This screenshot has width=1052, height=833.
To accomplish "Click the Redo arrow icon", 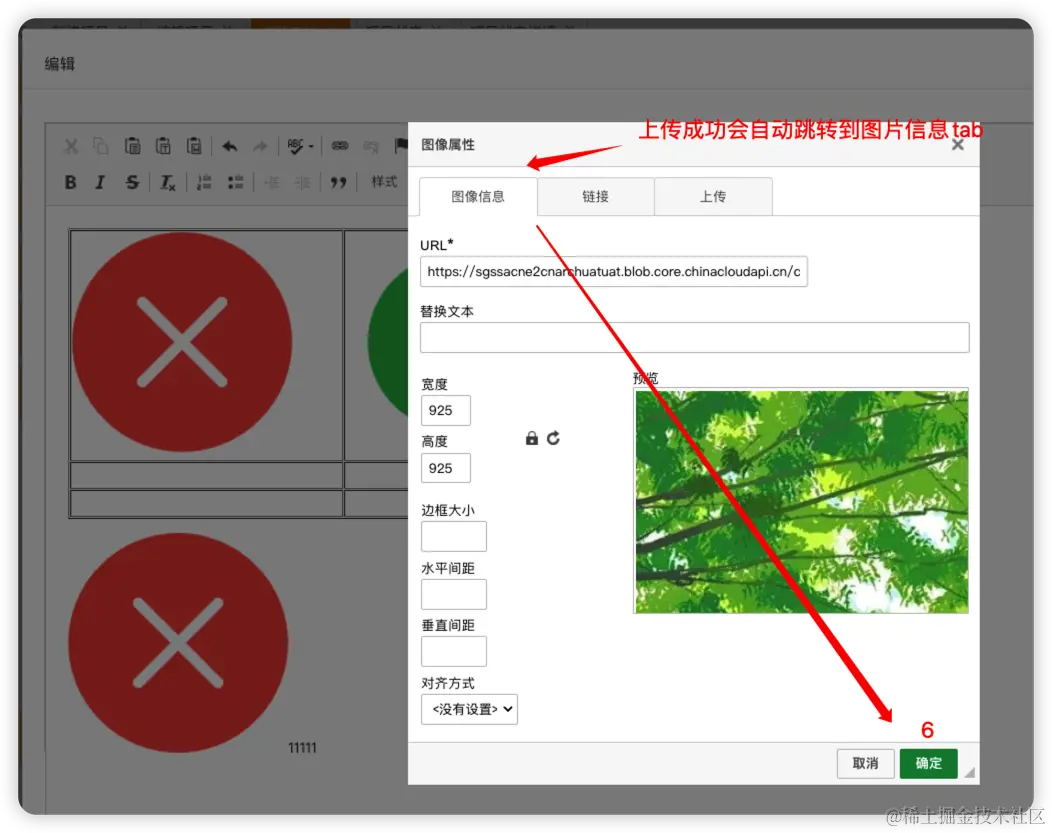I will [260, 146].
